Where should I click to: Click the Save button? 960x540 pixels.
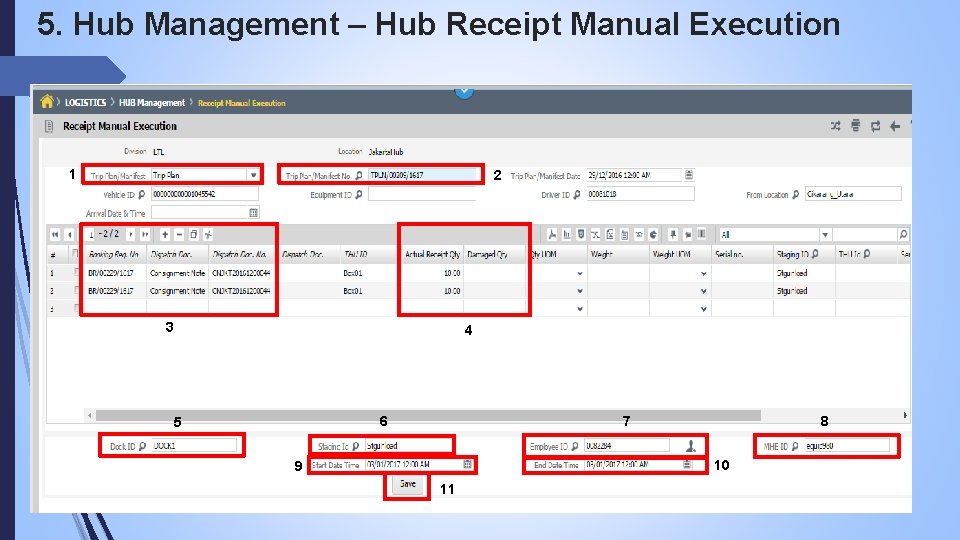408,484
